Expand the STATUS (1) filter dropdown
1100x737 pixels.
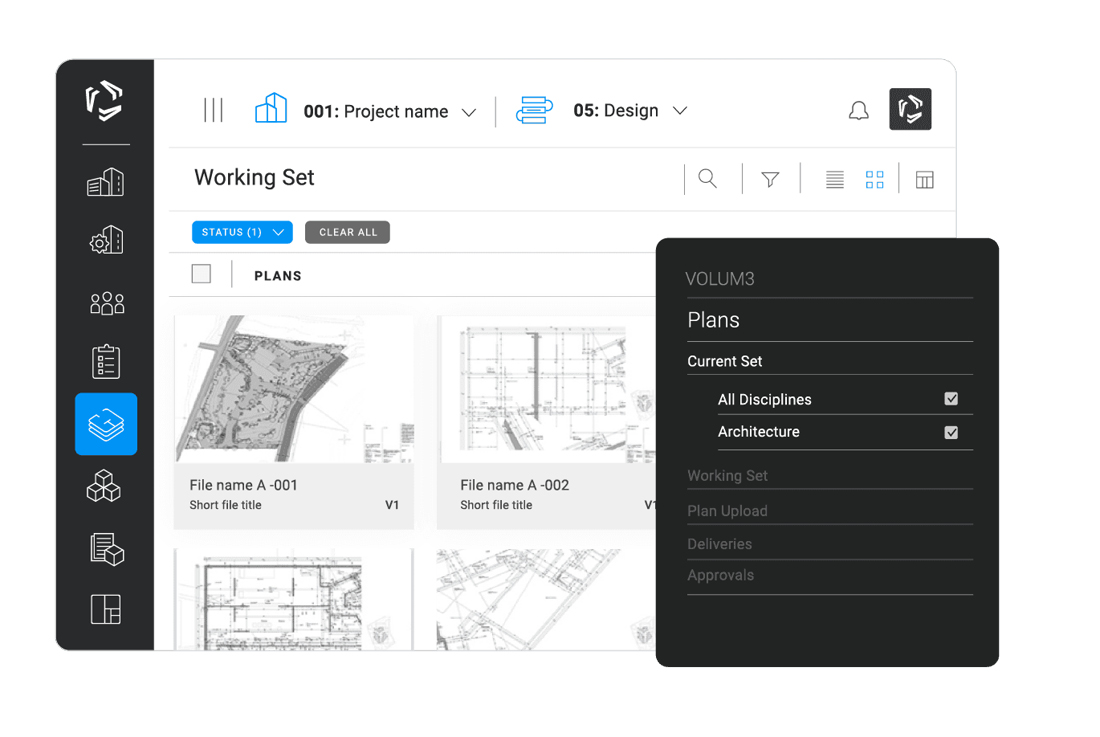(x=242, y=232)
